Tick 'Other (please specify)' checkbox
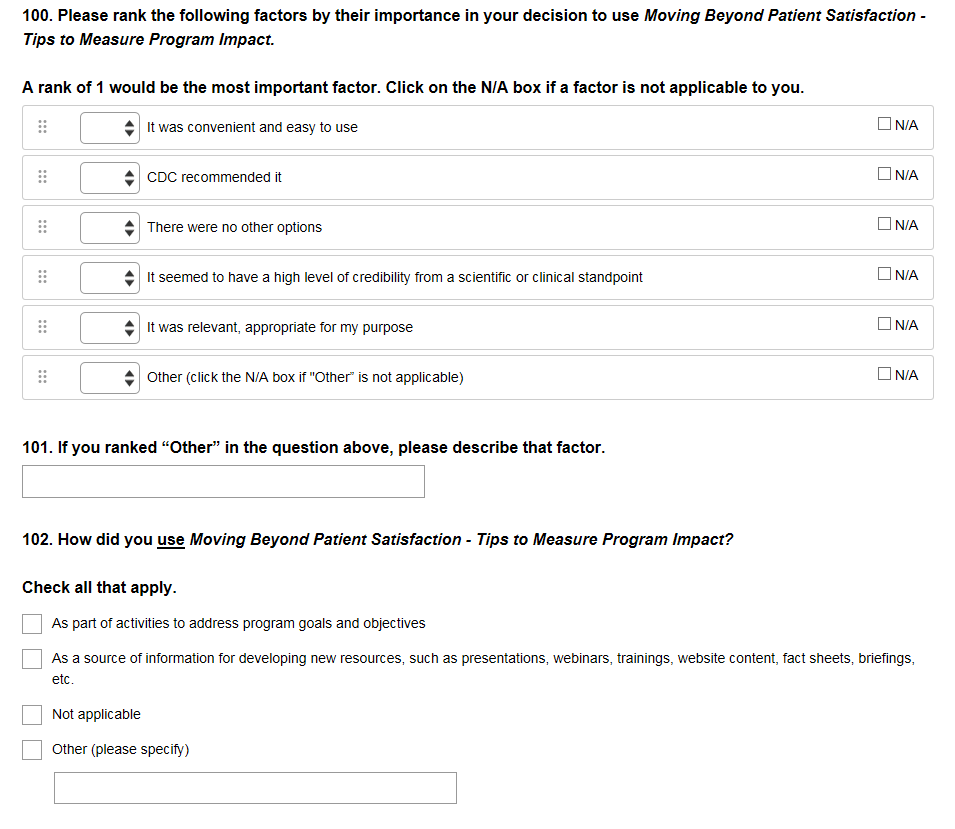955x829 pixels. click(32, 750)
